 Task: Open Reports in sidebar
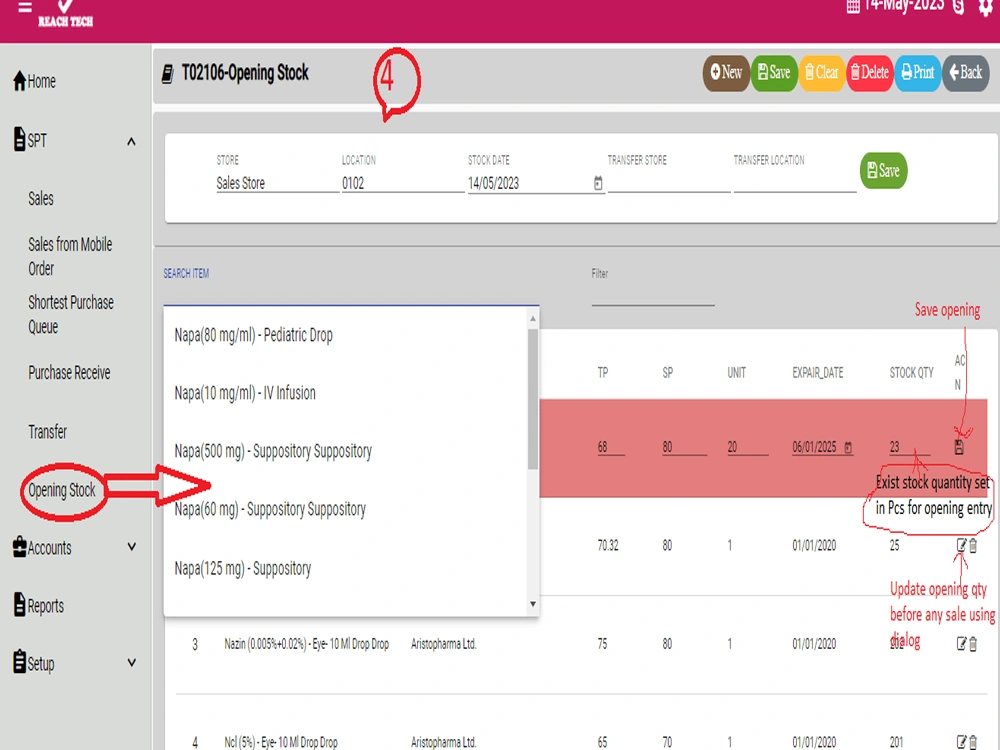39,605
